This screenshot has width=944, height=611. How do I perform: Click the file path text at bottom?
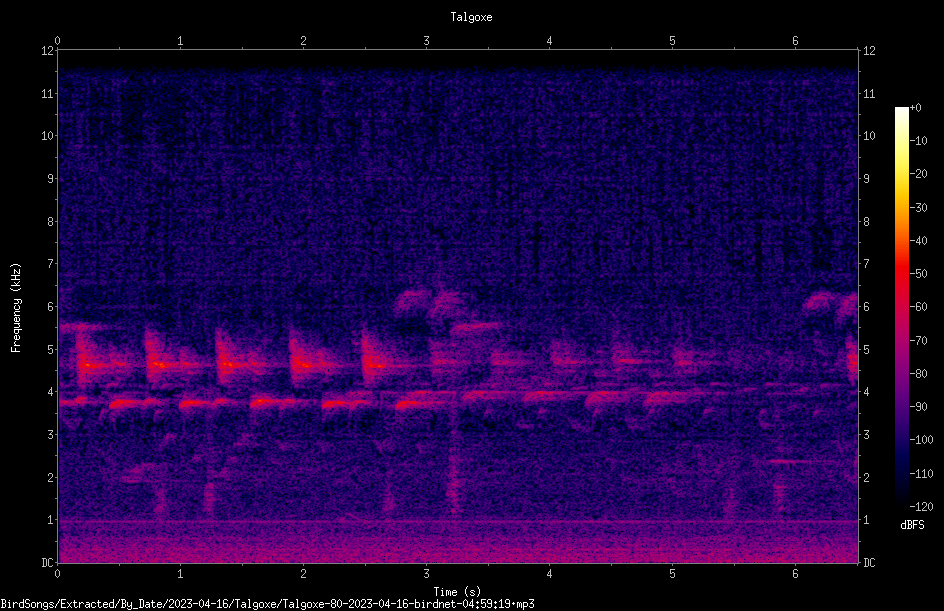(267, 604)
